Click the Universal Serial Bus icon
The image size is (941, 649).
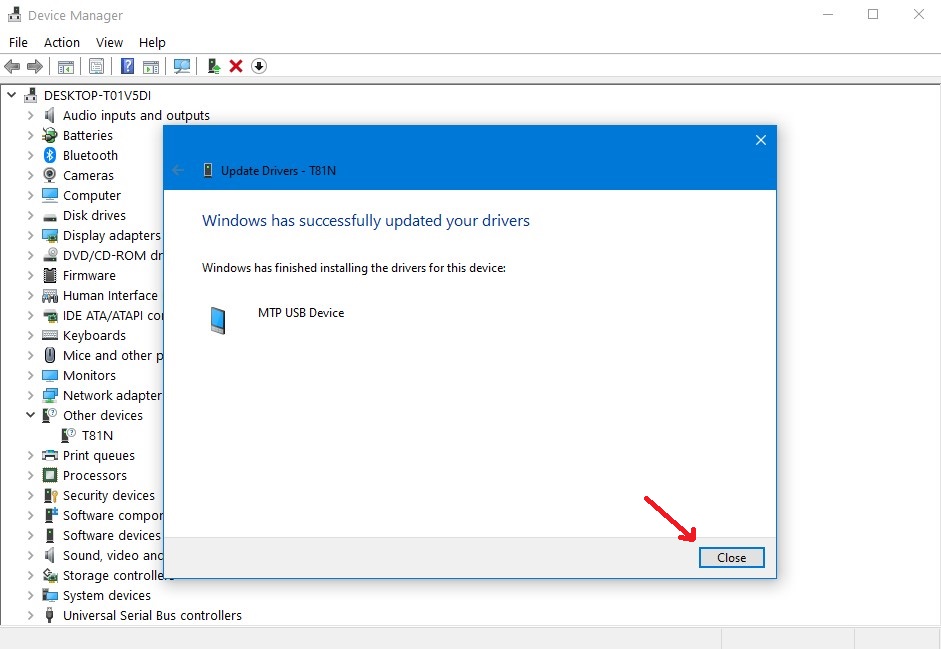[50, 615]
